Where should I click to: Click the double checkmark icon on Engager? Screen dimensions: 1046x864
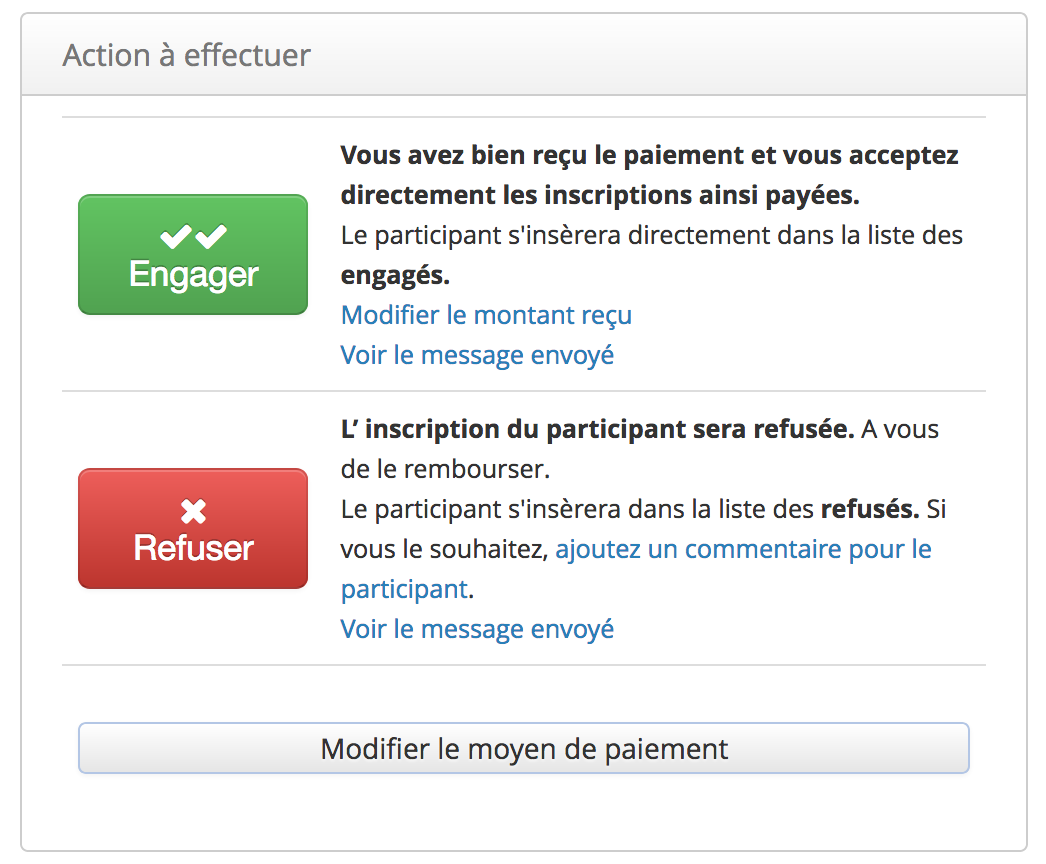(x=193, y=236)
